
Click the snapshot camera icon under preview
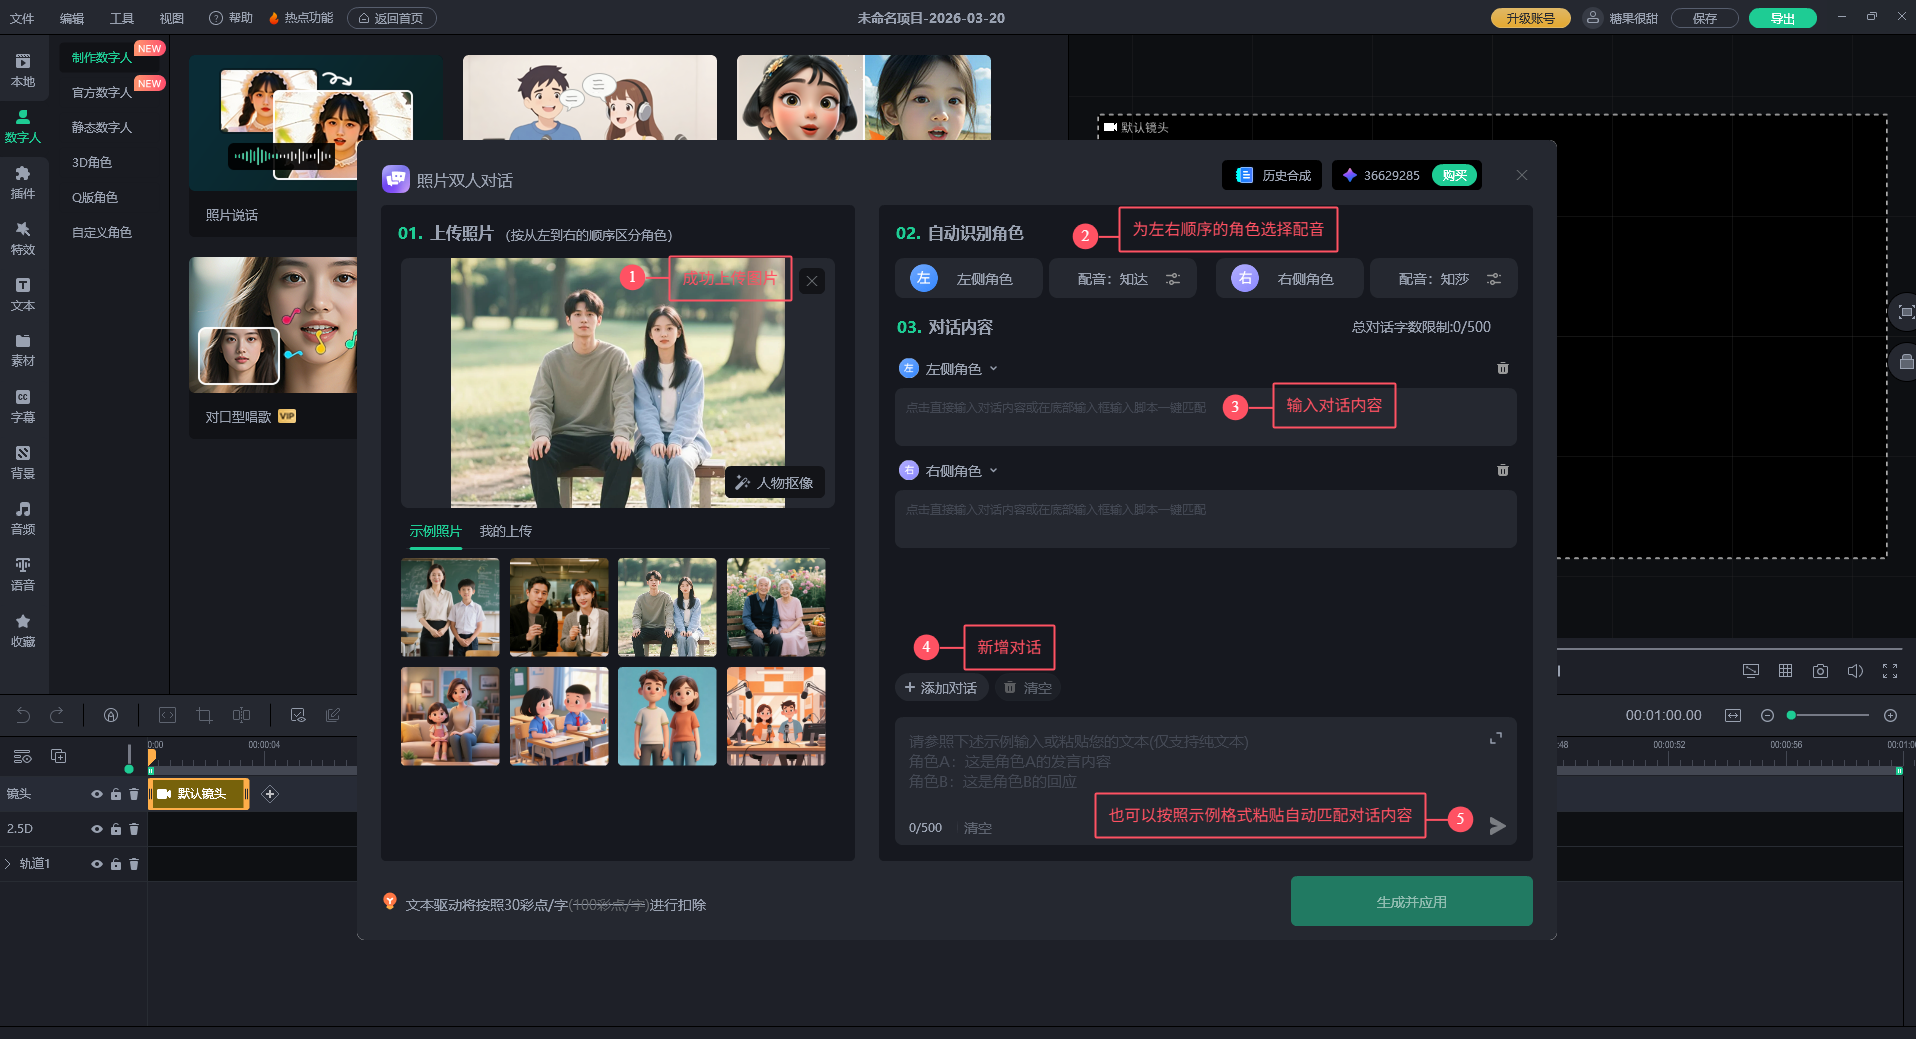[x=1820, y=671]
